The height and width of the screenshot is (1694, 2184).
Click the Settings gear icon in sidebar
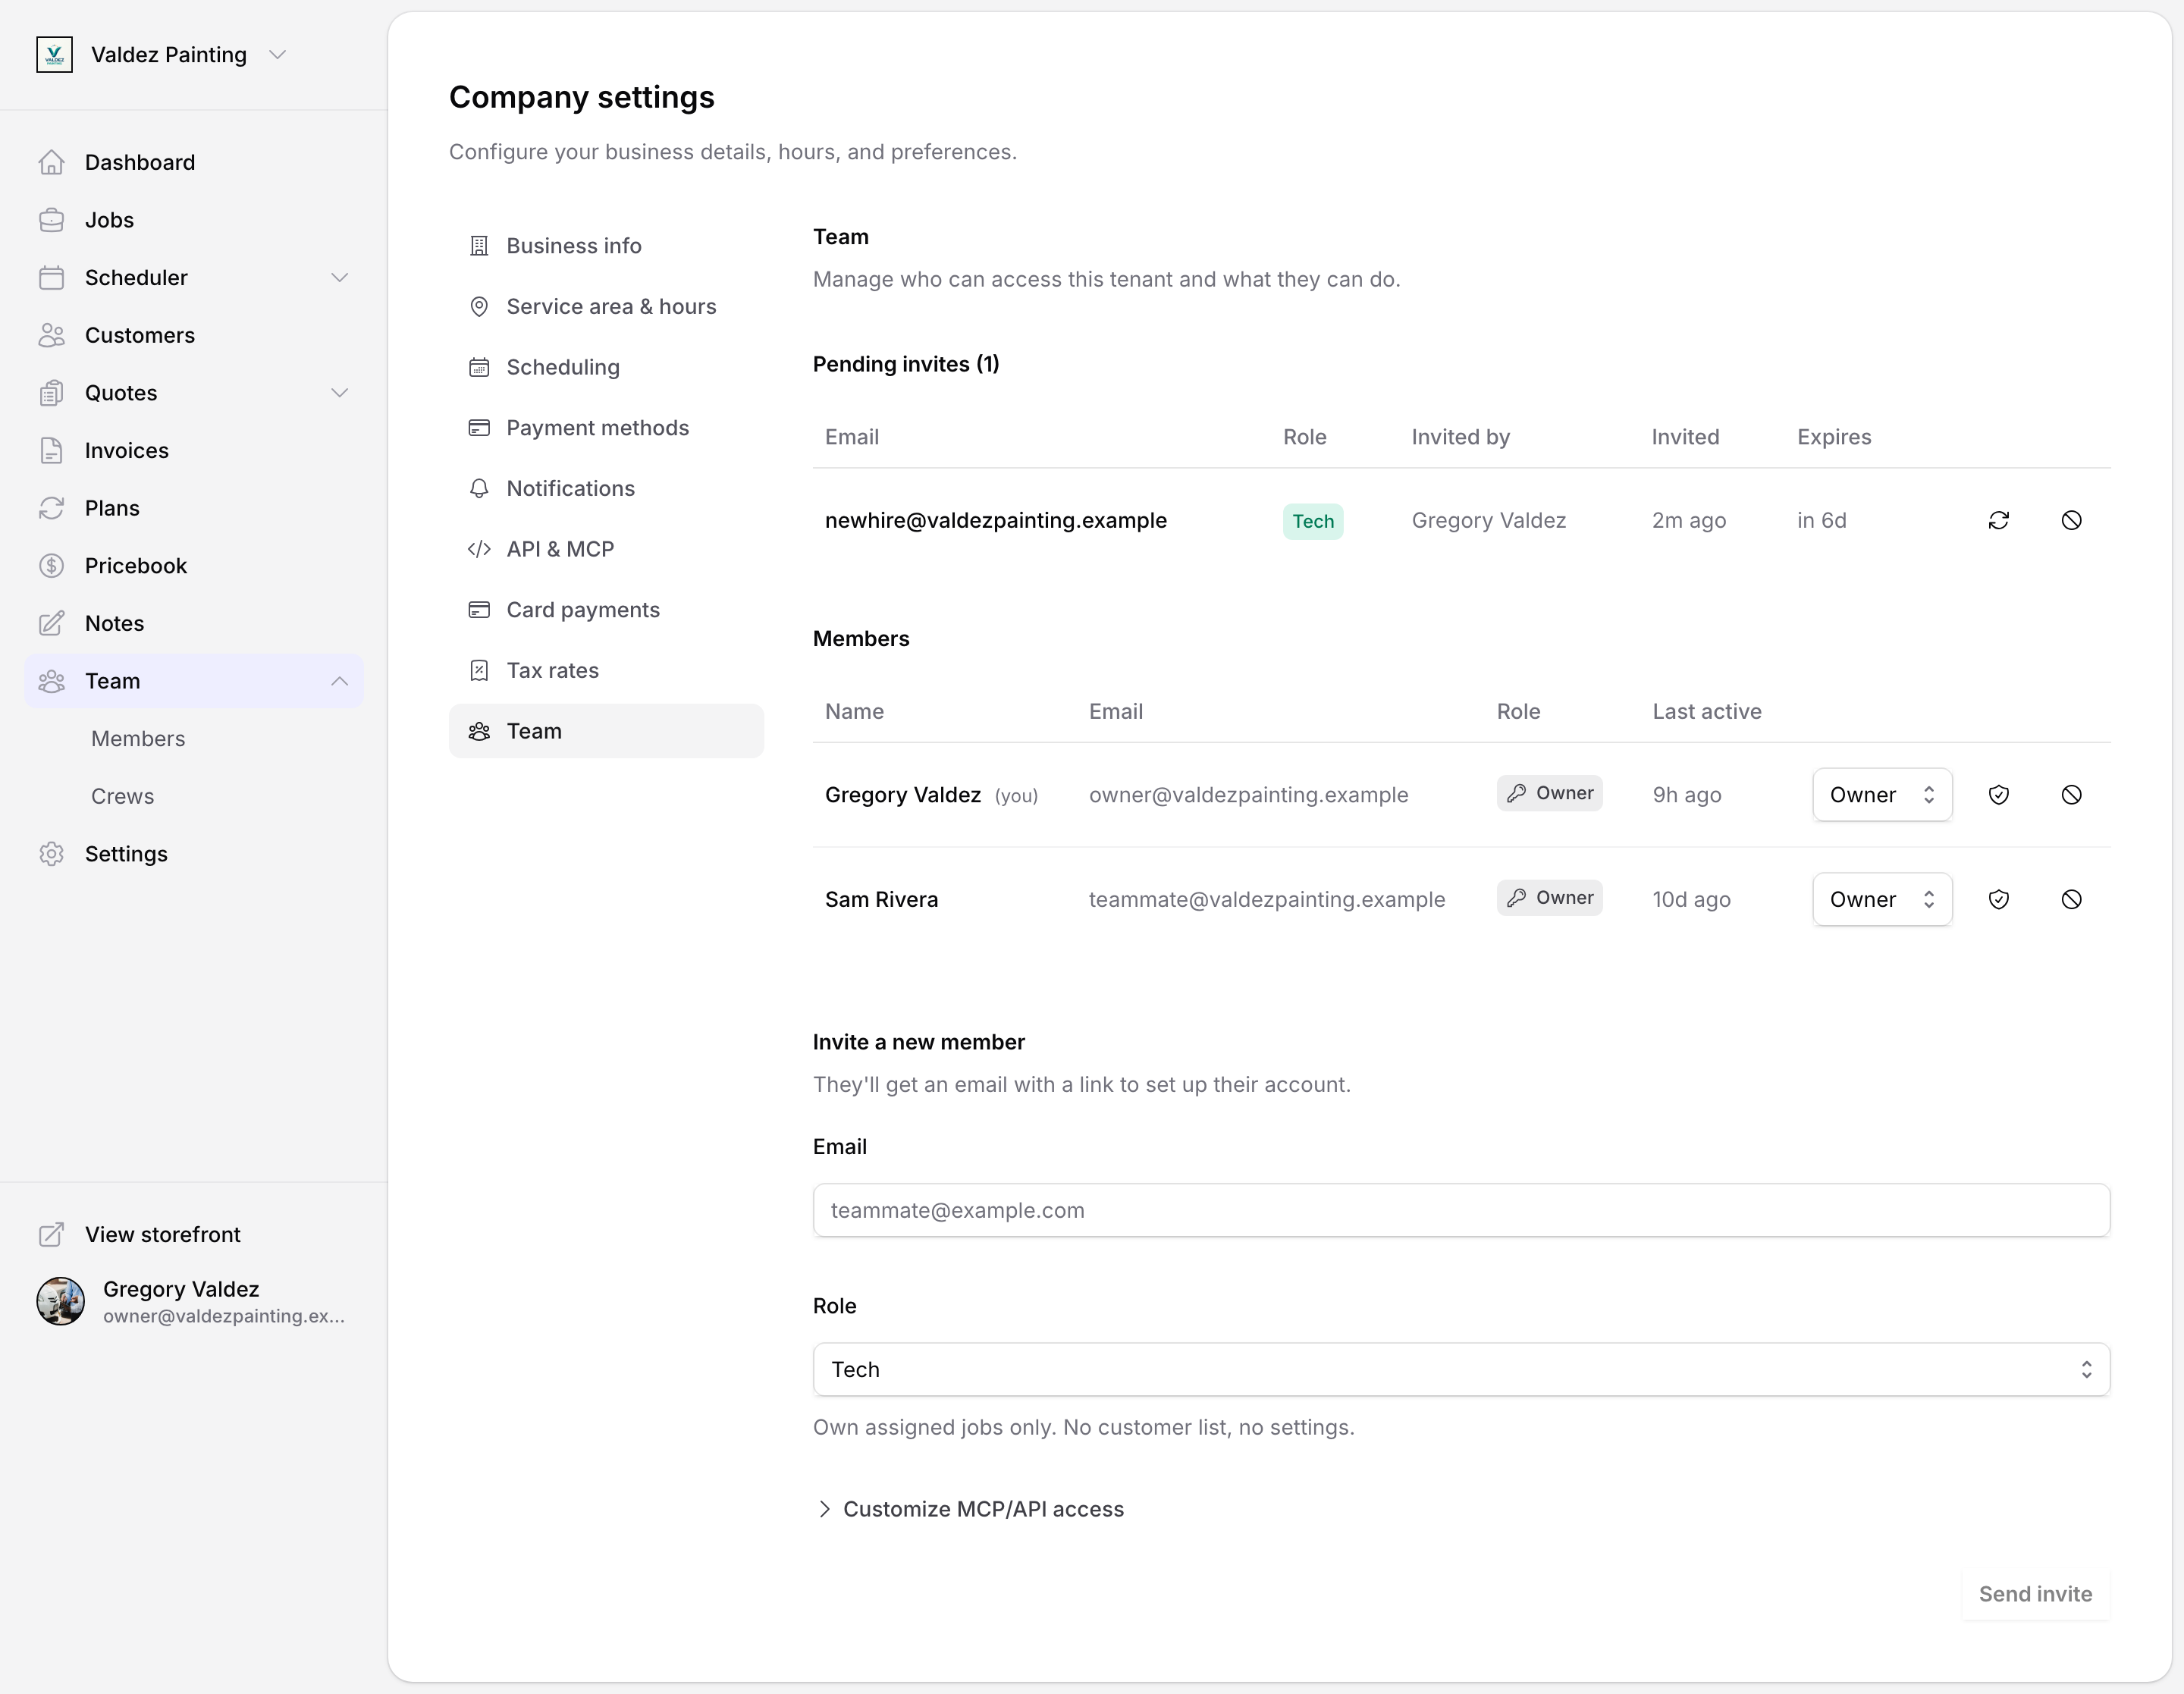coord(52,854)
